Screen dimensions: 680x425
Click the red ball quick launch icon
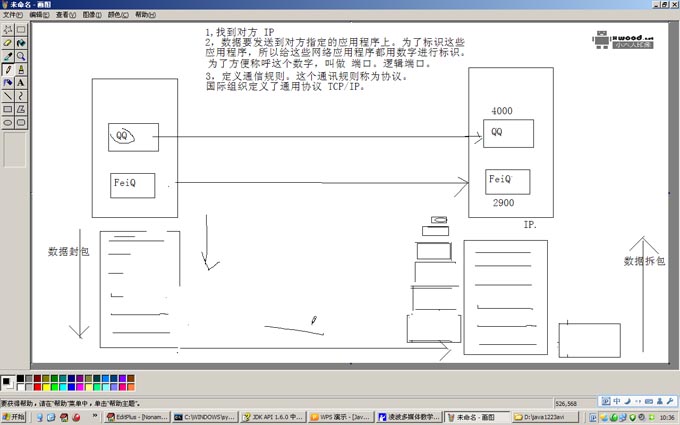point(76,417)
